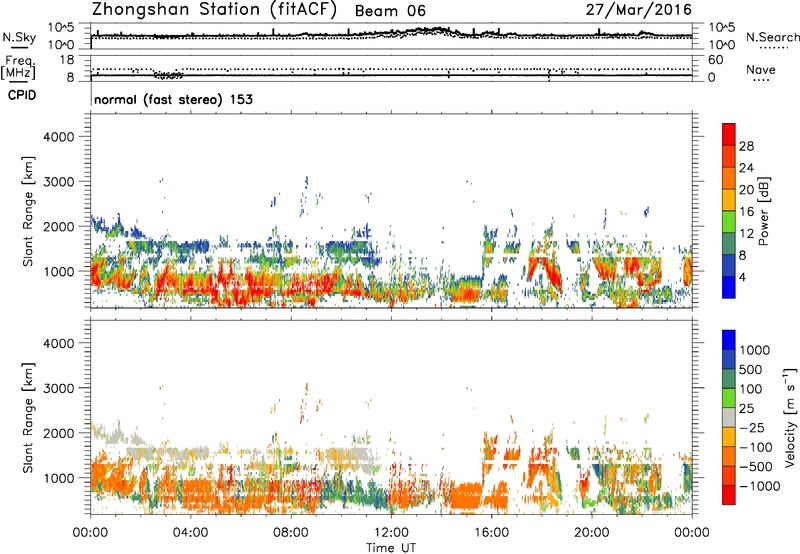Click the '-500' velocity color bar label
The width and height of the screenshot is (800, 554).
(x=756, y=466)
